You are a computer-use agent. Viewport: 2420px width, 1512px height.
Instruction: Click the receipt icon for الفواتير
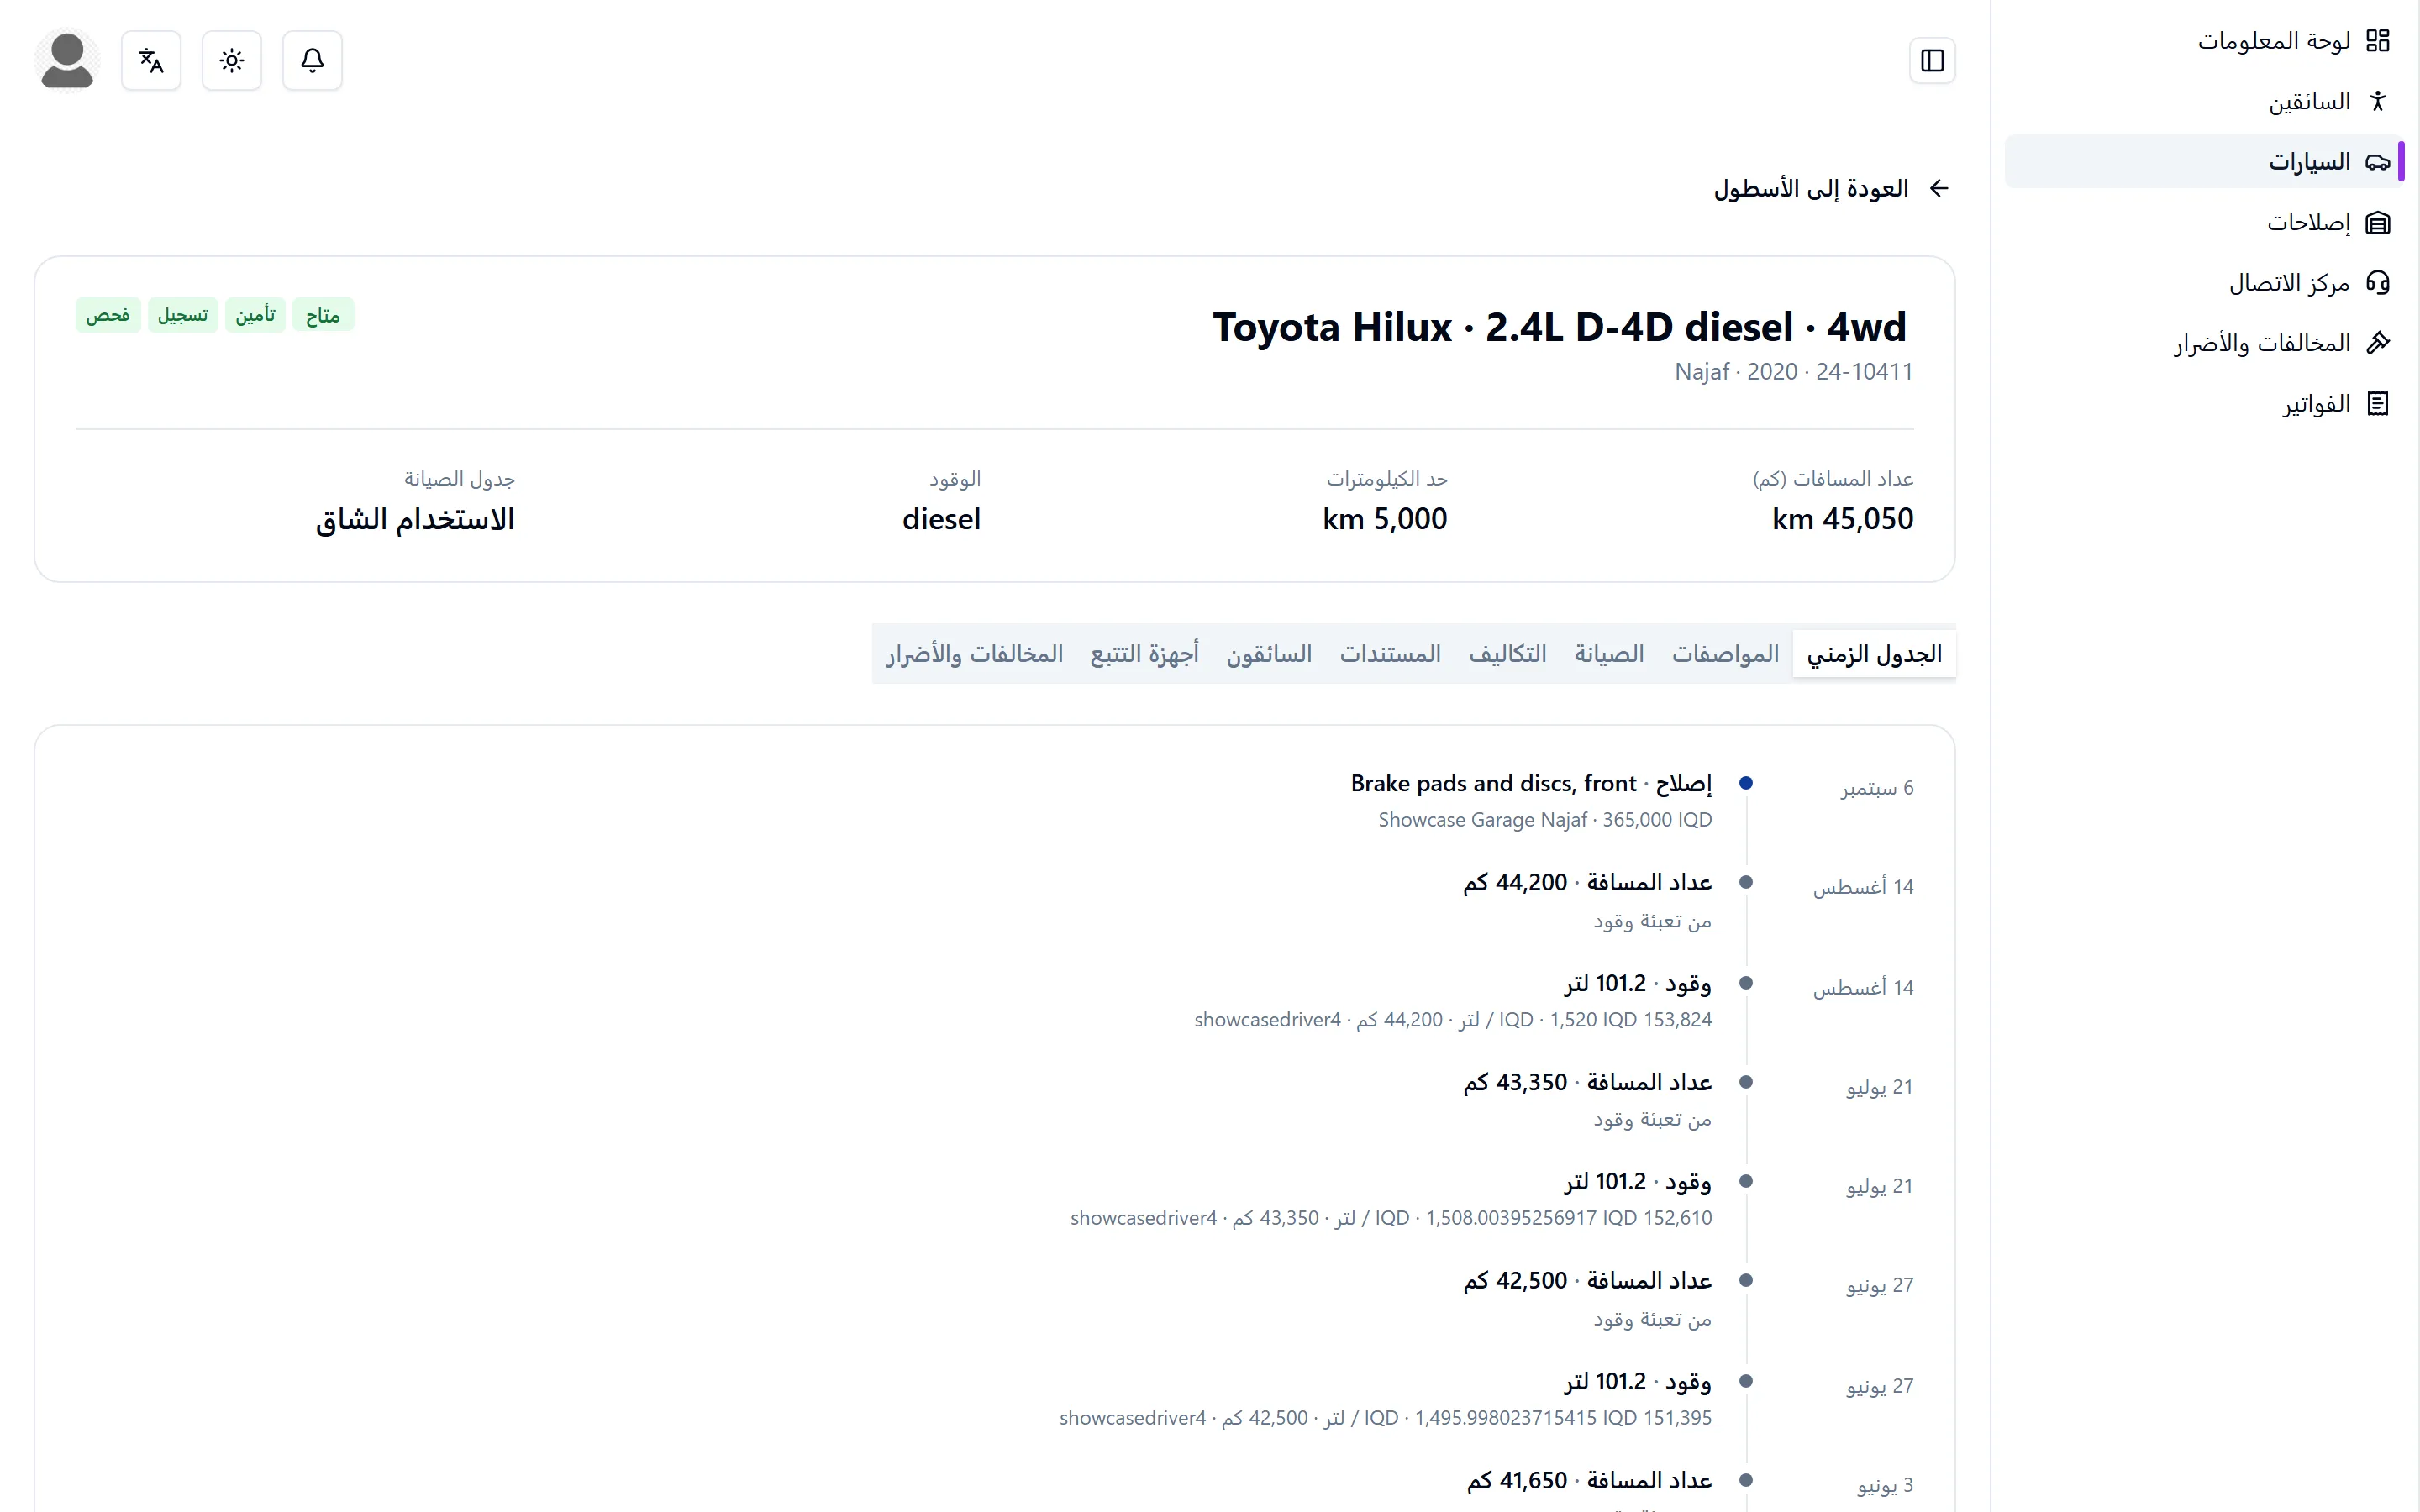(x=2378, y=404)
